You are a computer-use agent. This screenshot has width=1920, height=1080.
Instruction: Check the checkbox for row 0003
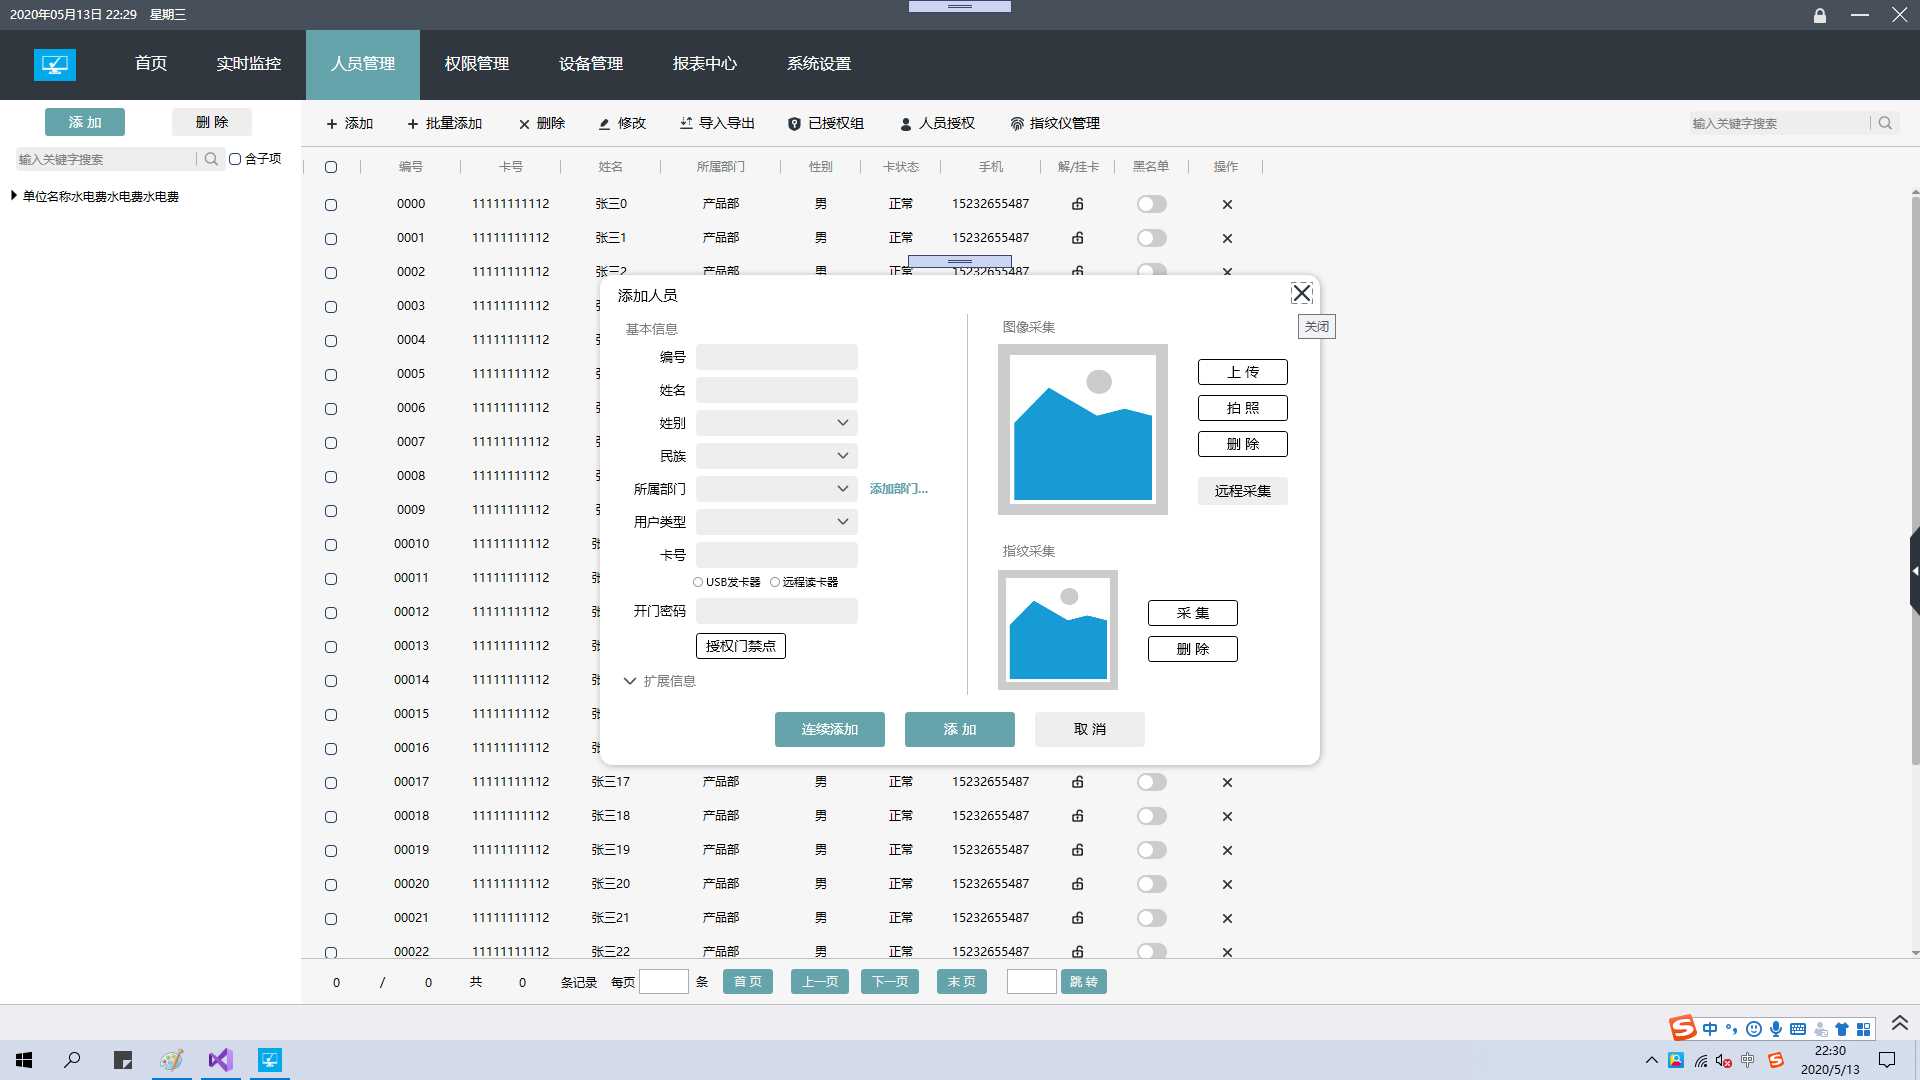tap(331, 307)
